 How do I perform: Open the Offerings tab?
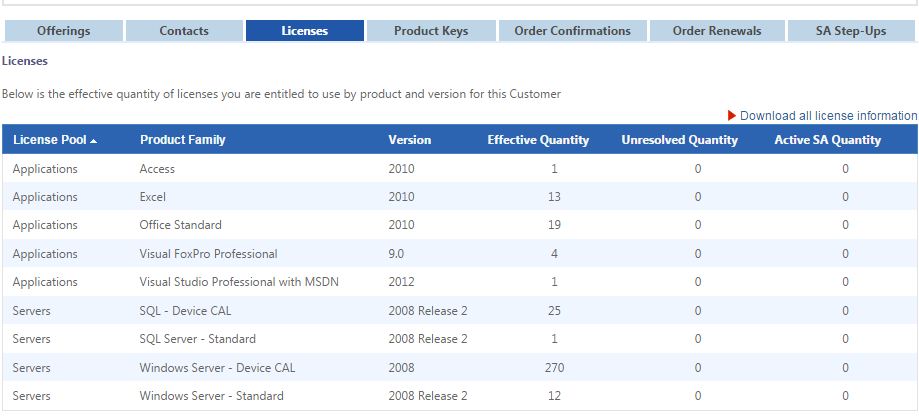pyautogui.click(x=64, y=31)
